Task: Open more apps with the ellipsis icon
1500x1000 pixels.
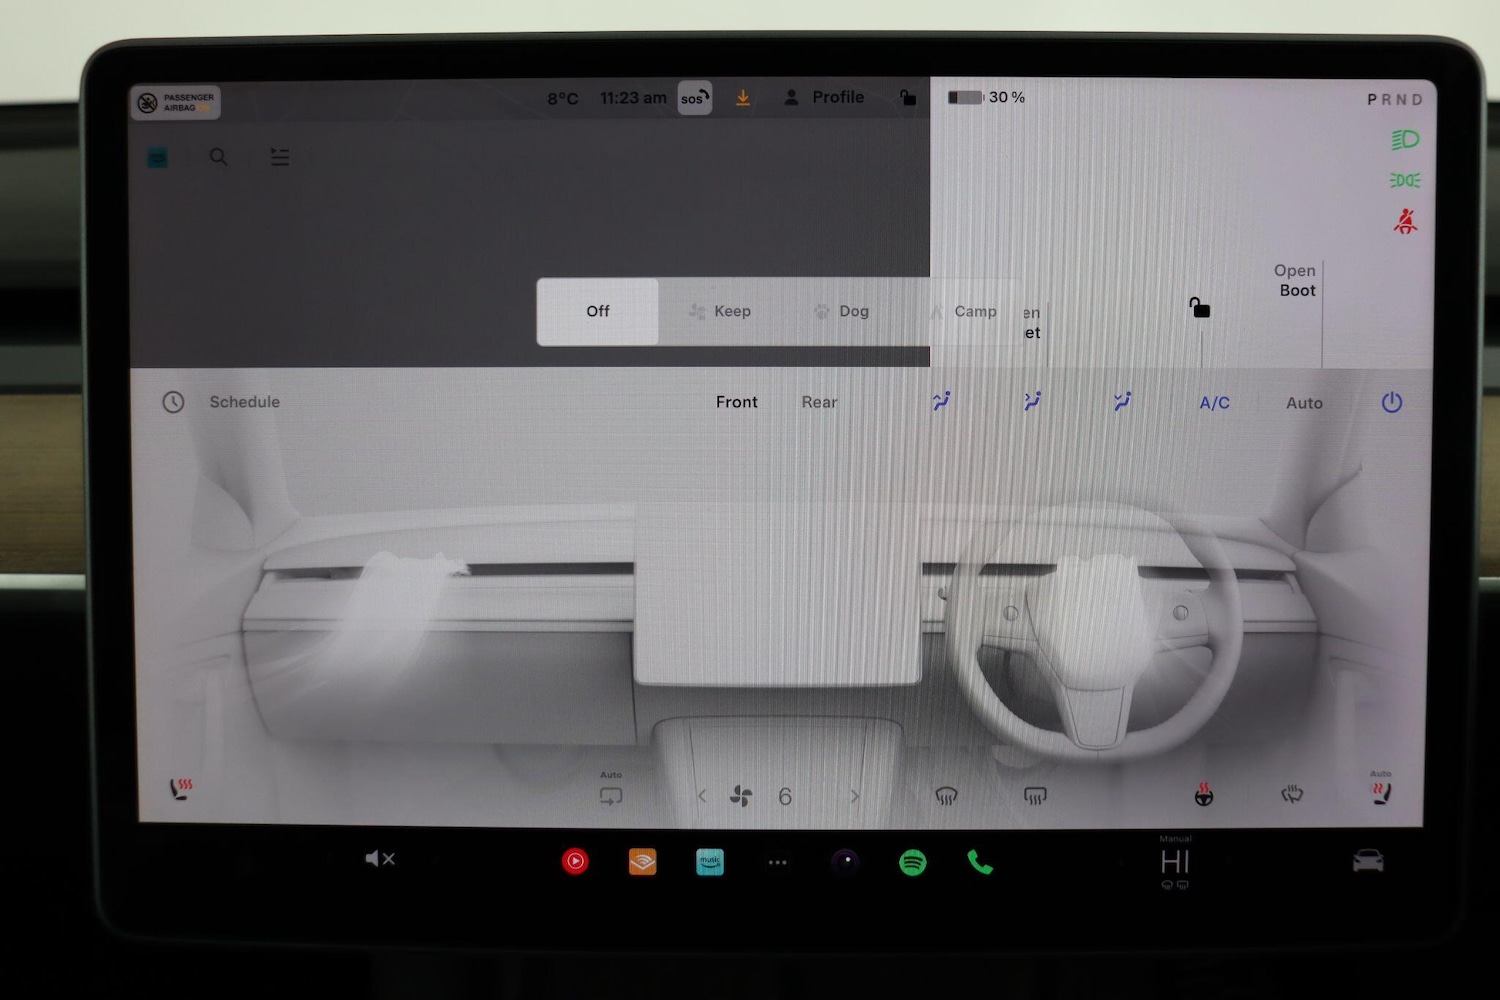Action: pyautogui.click(x=778, y=861)
